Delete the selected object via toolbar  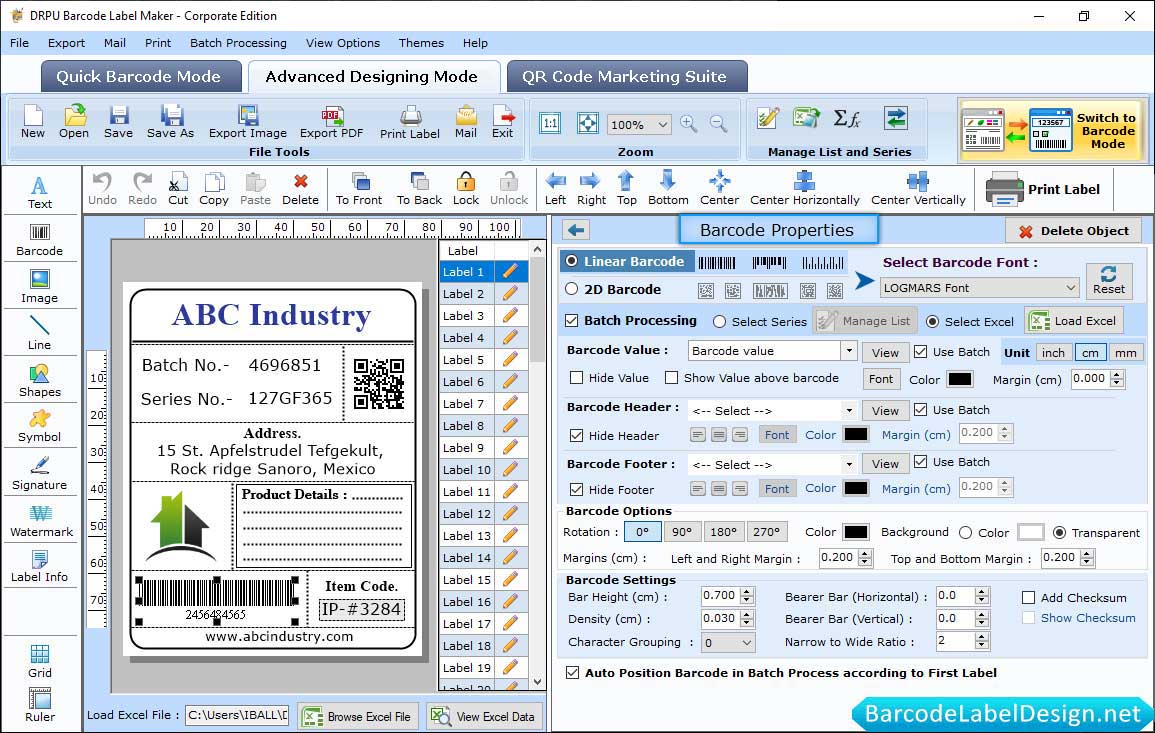[301, 189]
